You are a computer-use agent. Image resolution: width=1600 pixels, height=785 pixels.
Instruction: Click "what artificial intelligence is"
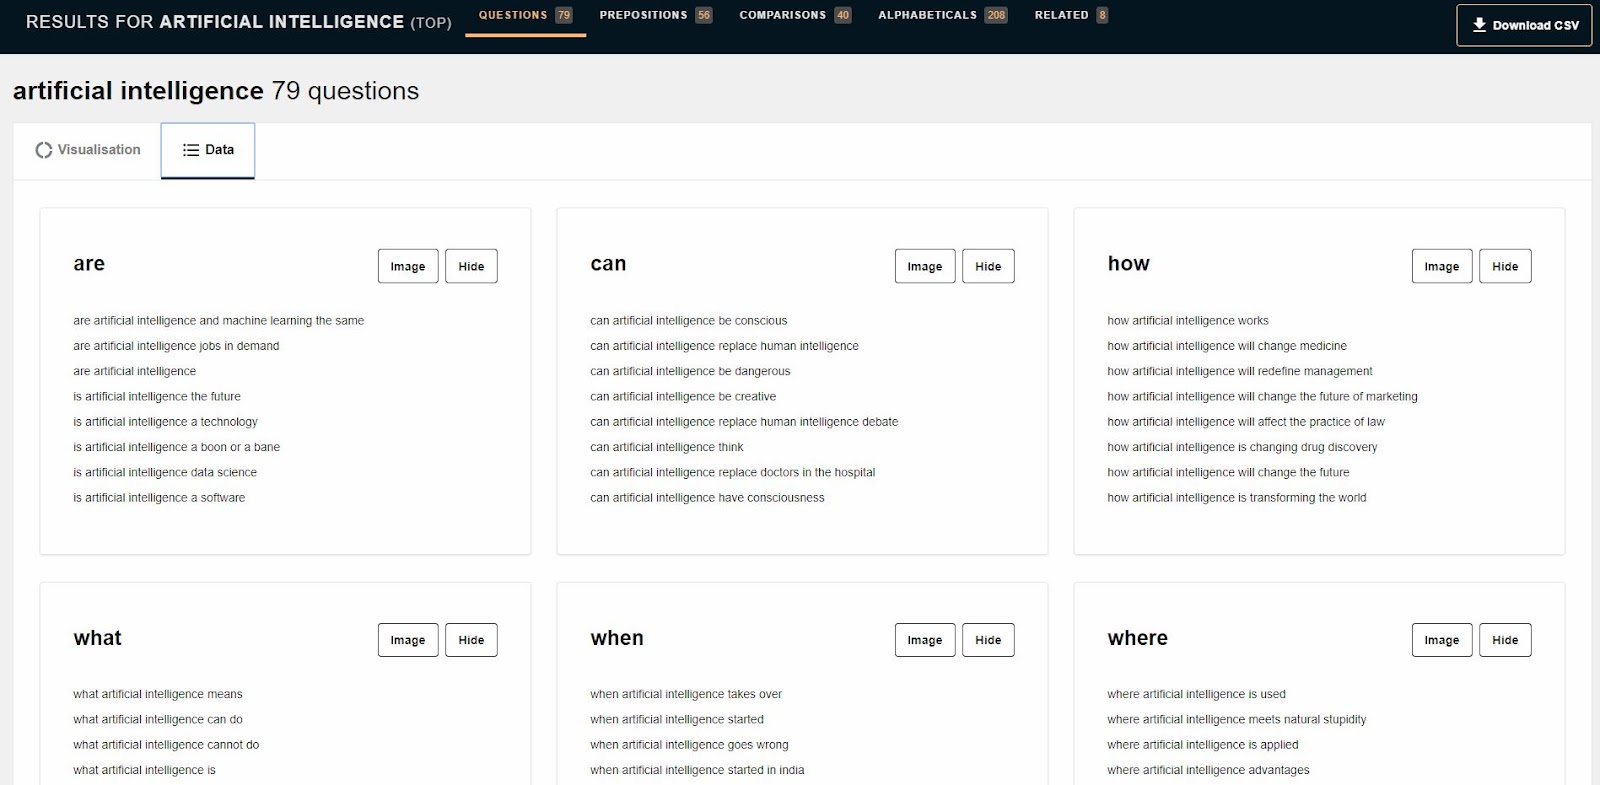[144, 771]
